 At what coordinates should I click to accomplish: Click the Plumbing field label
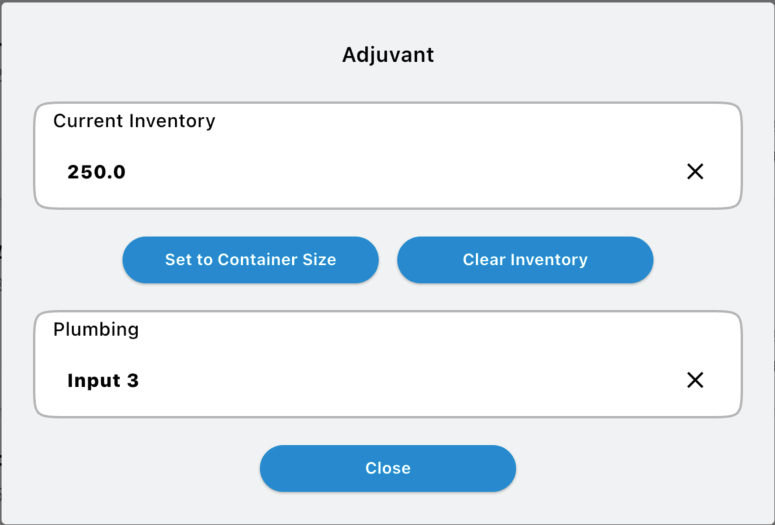click(96, 329)
